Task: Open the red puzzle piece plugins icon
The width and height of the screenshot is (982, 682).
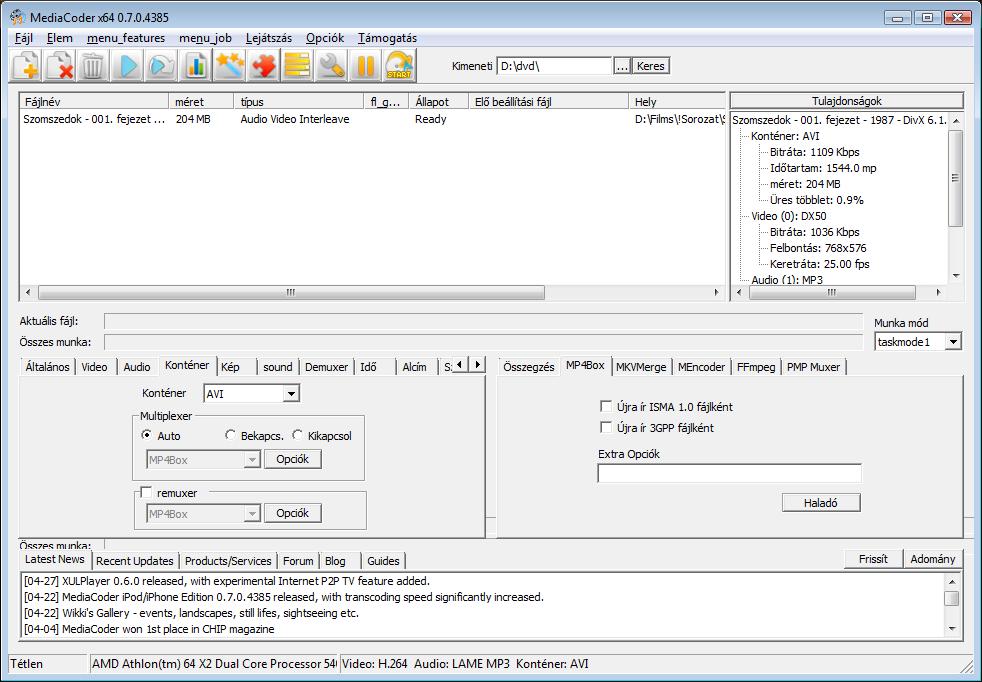Action: [x=263, y=66]
